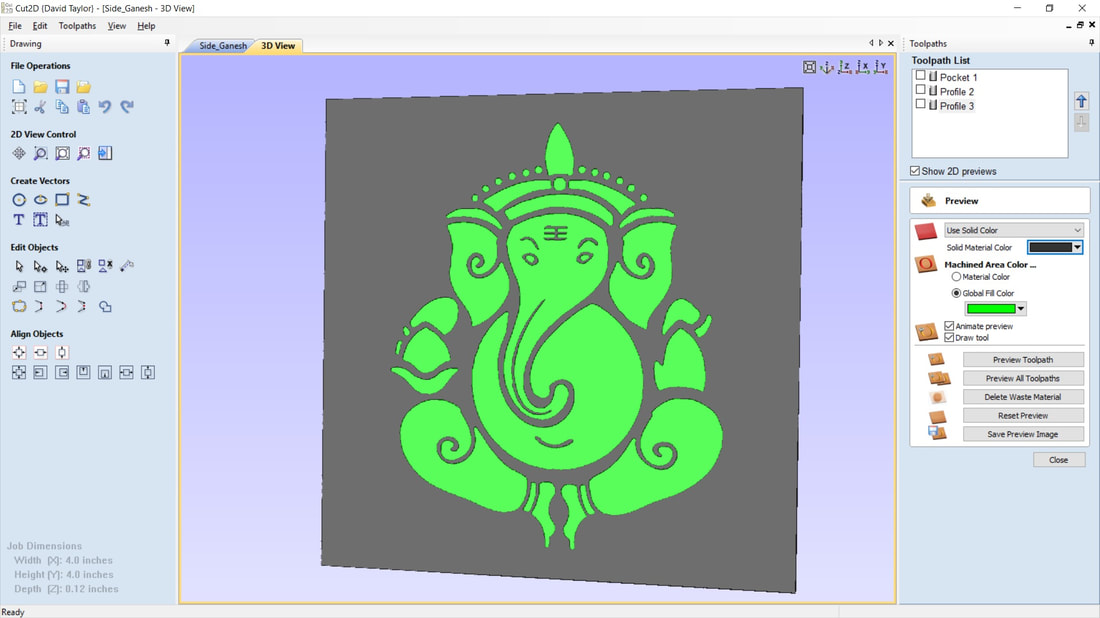Move toolpath up with blue arrow
The image size is (1100, 618).
pos(1081,101)
